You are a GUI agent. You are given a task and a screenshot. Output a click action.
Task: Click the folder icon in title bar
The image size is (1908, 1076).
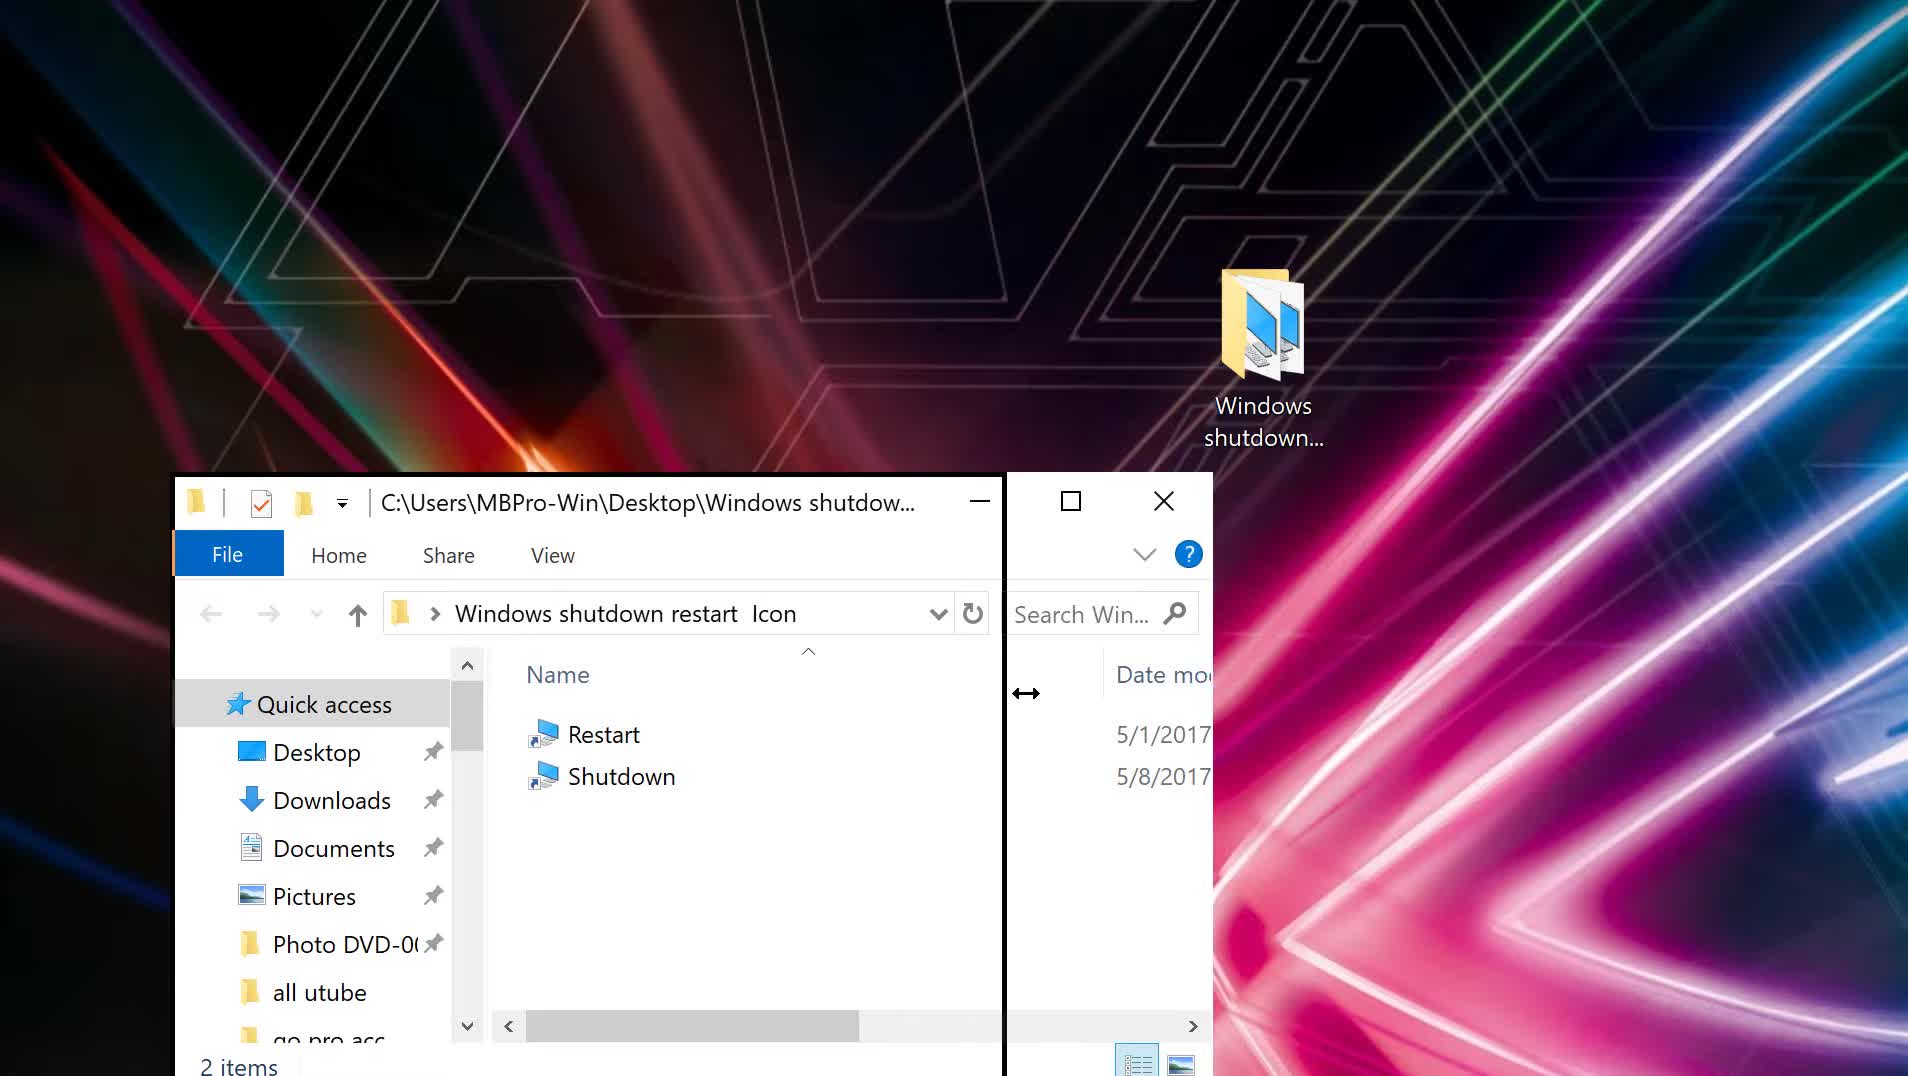(197, 502)
